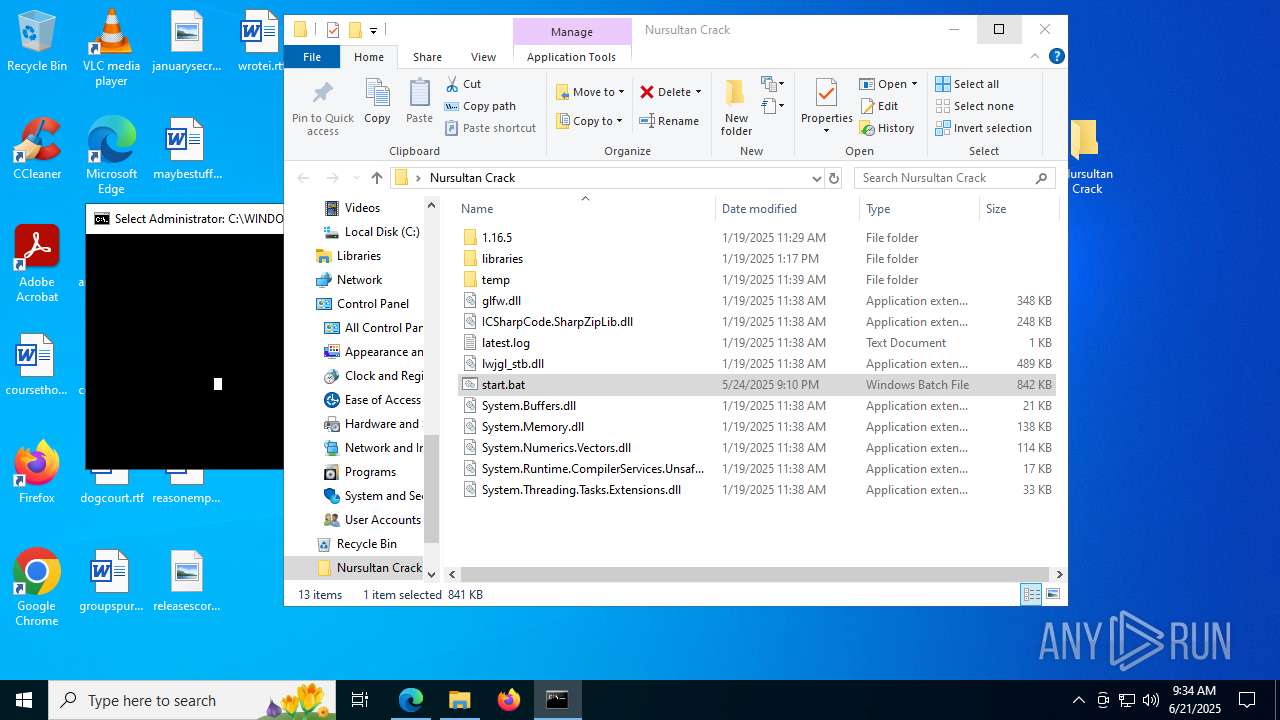Screen dimensions: 1280x720
Task: Click the Help question mark icon
Action: pos(1056,57)
